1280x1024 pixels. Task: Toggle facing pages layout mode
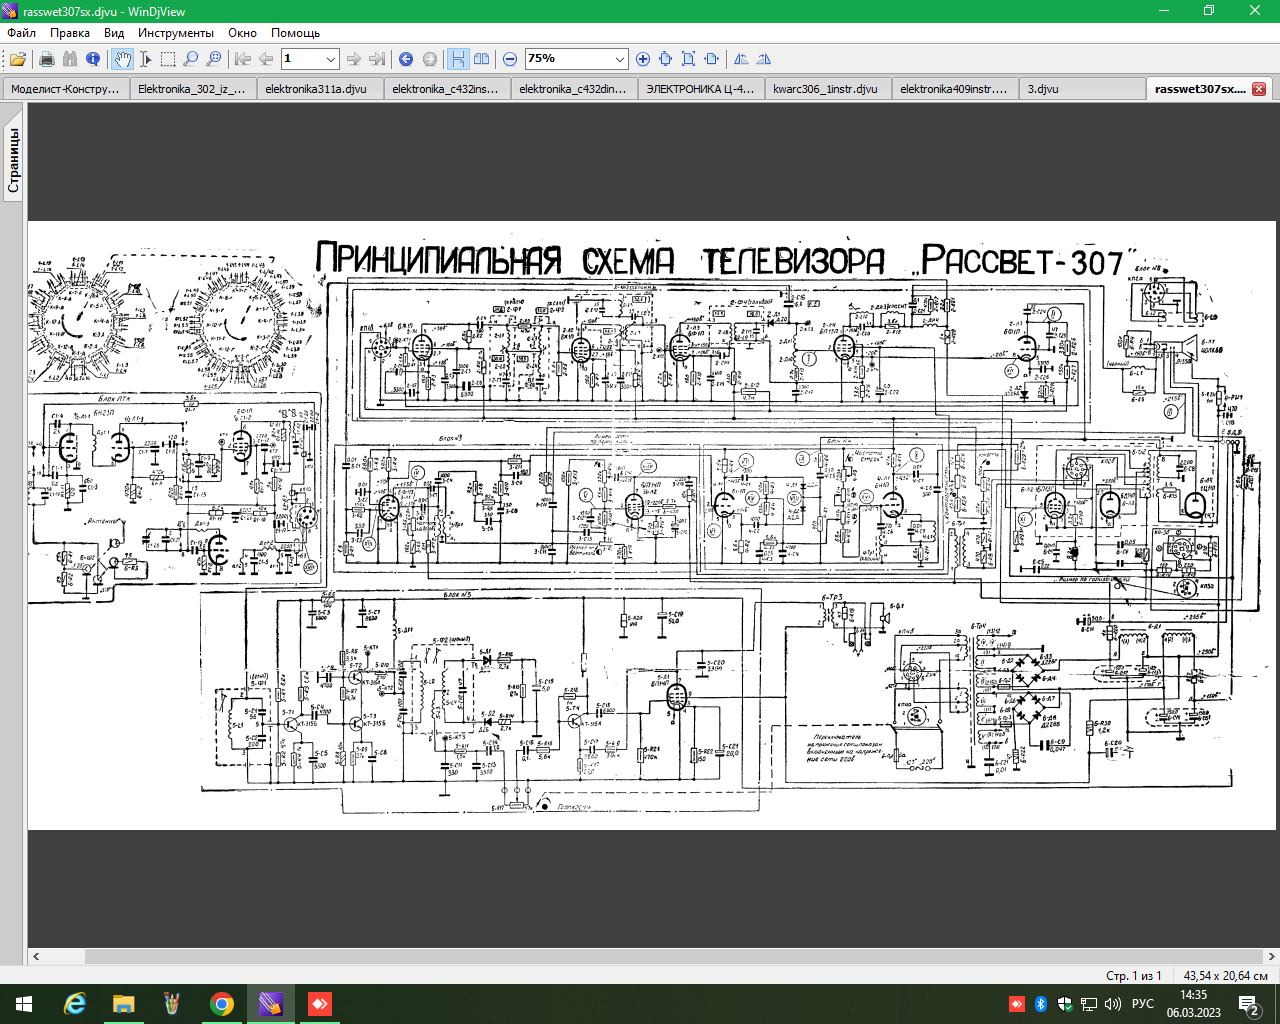click(x=481, y=59)
